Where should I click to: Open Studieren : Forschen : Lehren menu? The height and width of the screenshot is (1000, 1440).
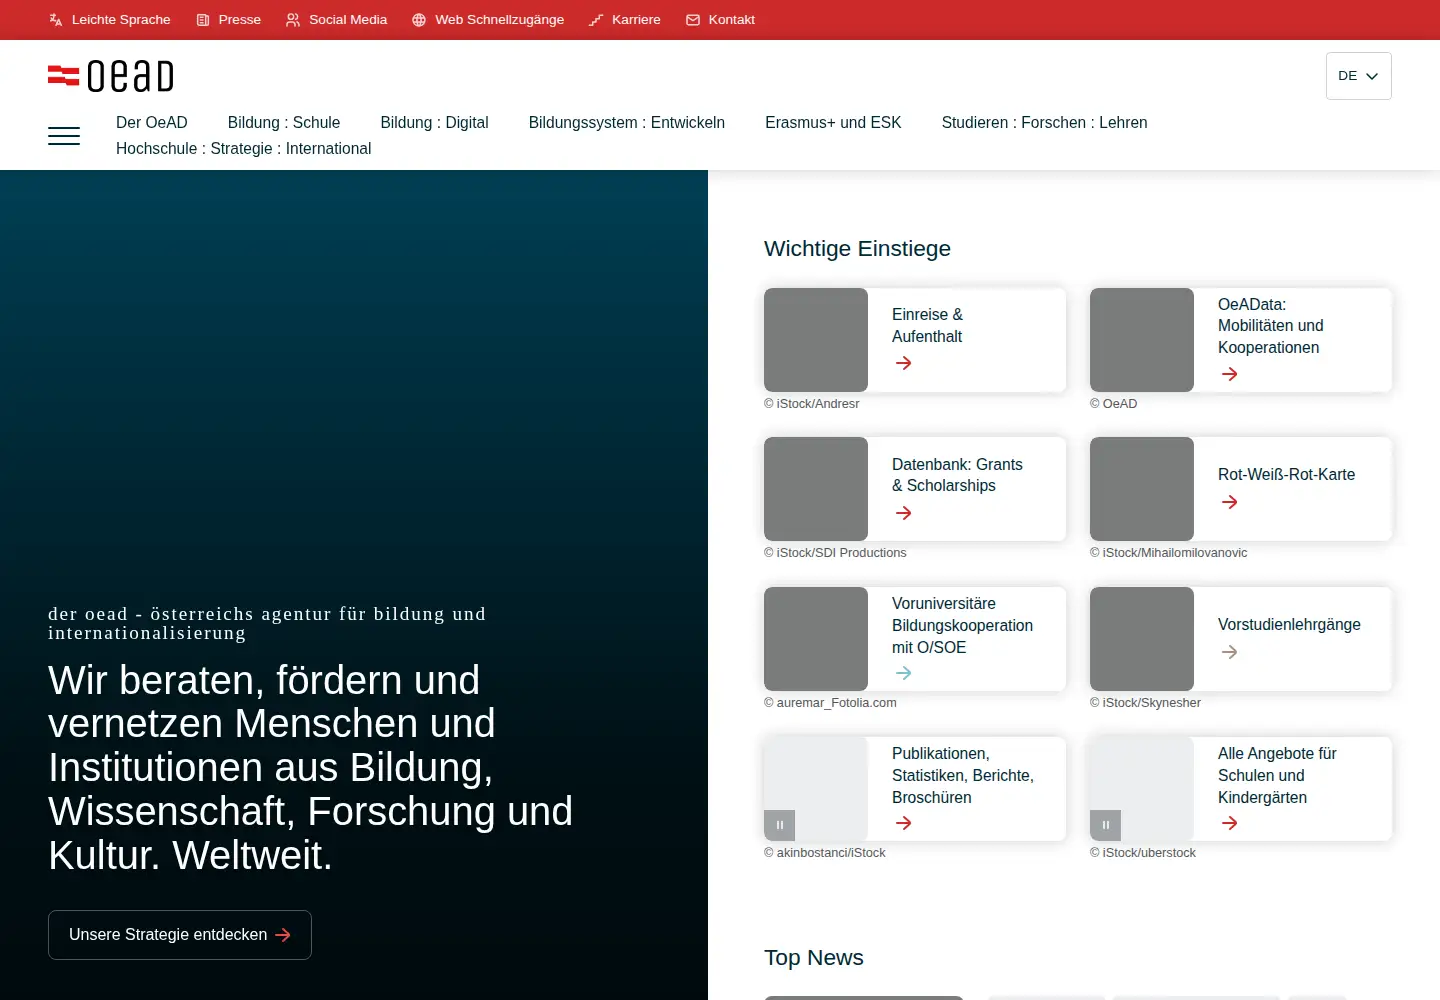click(x=1044, y=122)
